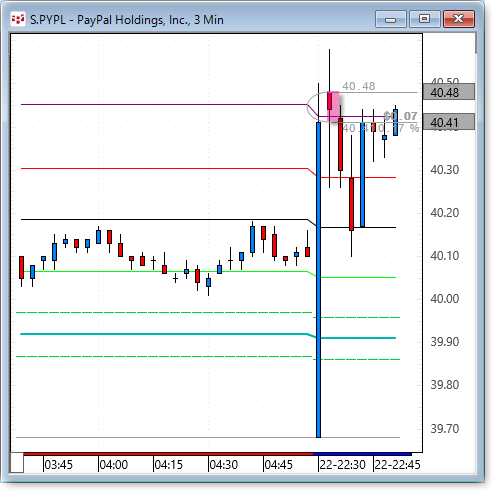Click the 03:45 time axis label
Viewport: 502px width, 500px height.
[x=59, y=465]
